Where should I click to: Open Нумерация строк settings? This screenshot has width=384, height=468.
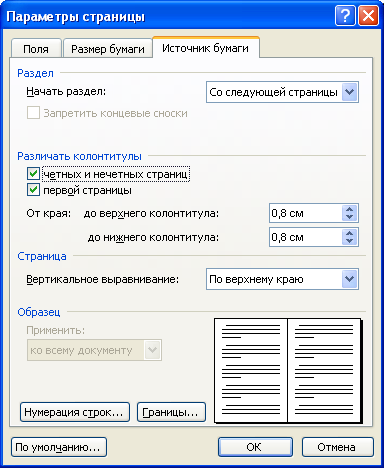75,412
